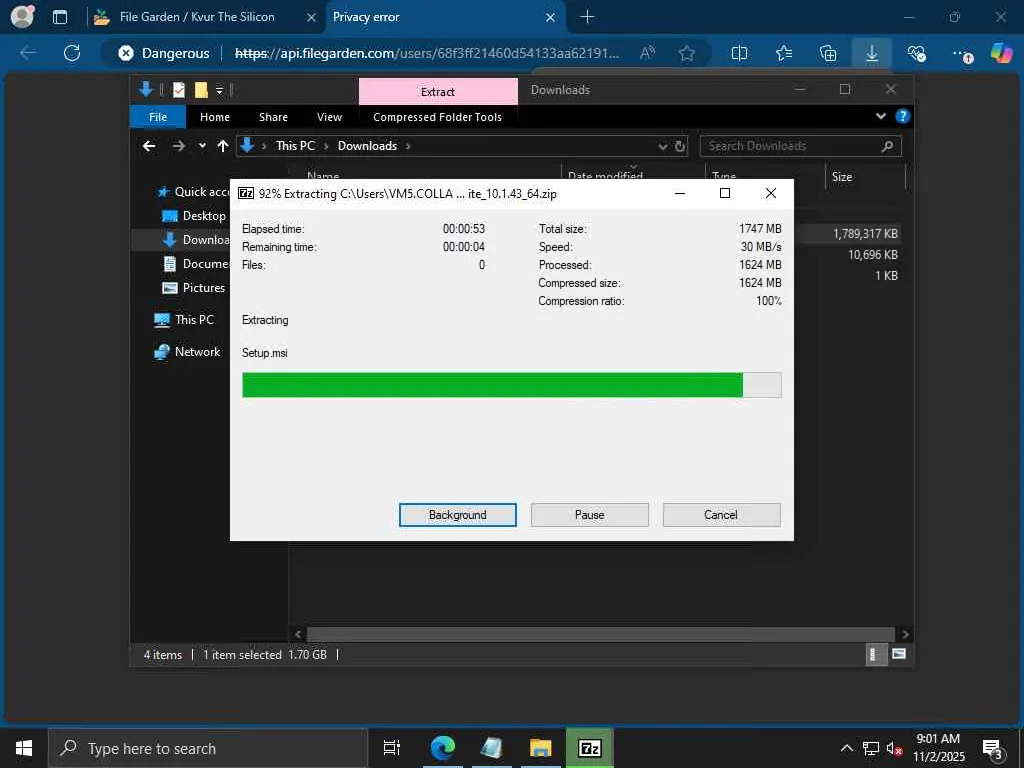Click the Edge profile avatar icon
Screen dimensions: 1024x768
pyautogui.click(x=22, y=16)
